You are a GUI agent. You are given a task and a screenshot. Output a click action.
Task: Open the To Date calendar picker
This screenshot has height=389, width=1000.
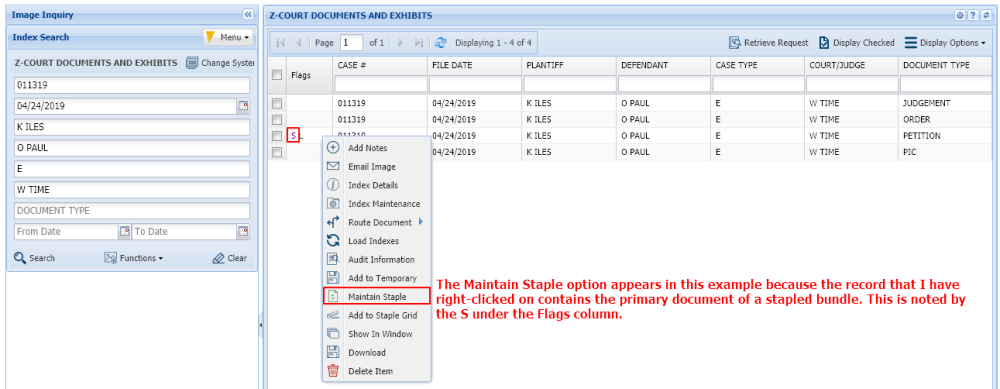click(x=243, y=231)
